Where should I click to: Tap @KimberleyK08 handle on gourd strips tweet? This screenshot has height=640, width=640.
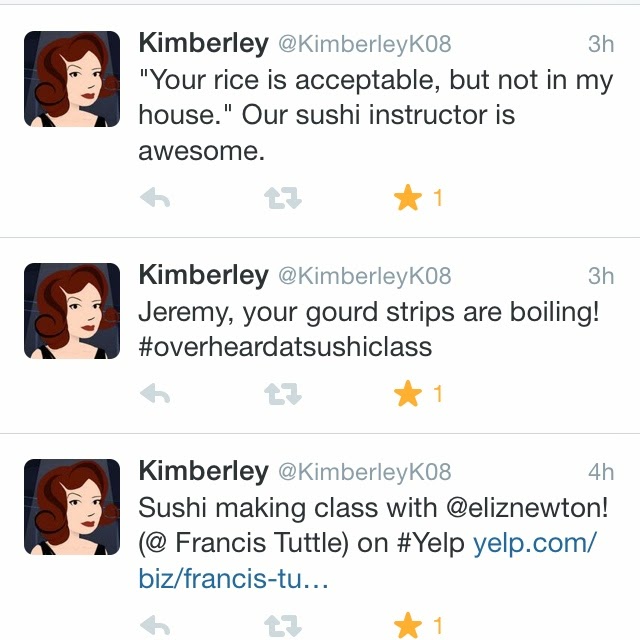364,276
